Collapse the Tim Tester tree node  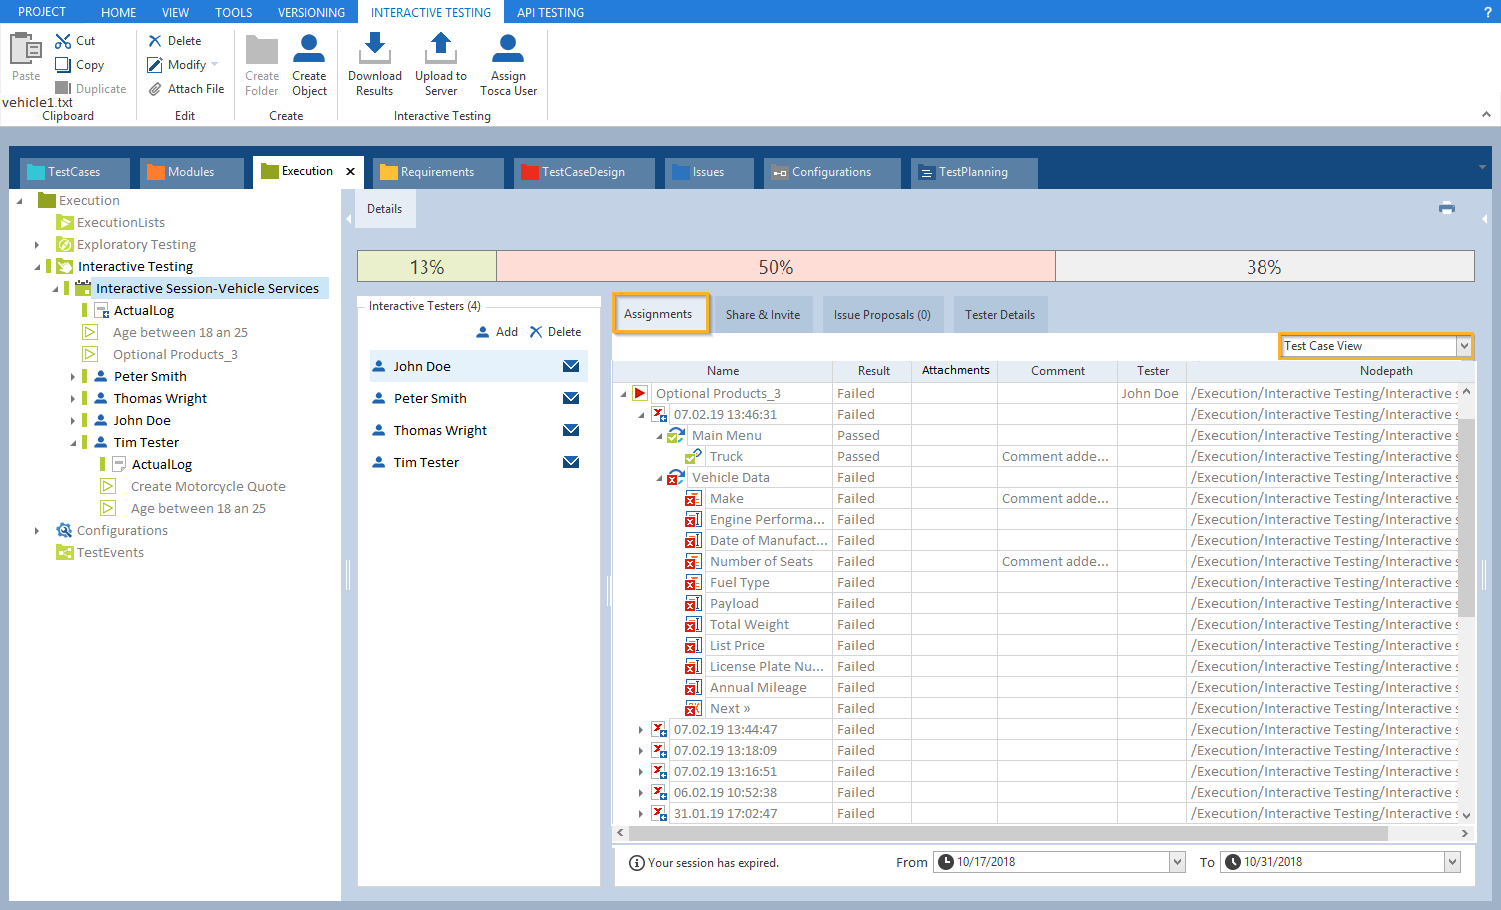click(x=73, y=443)
